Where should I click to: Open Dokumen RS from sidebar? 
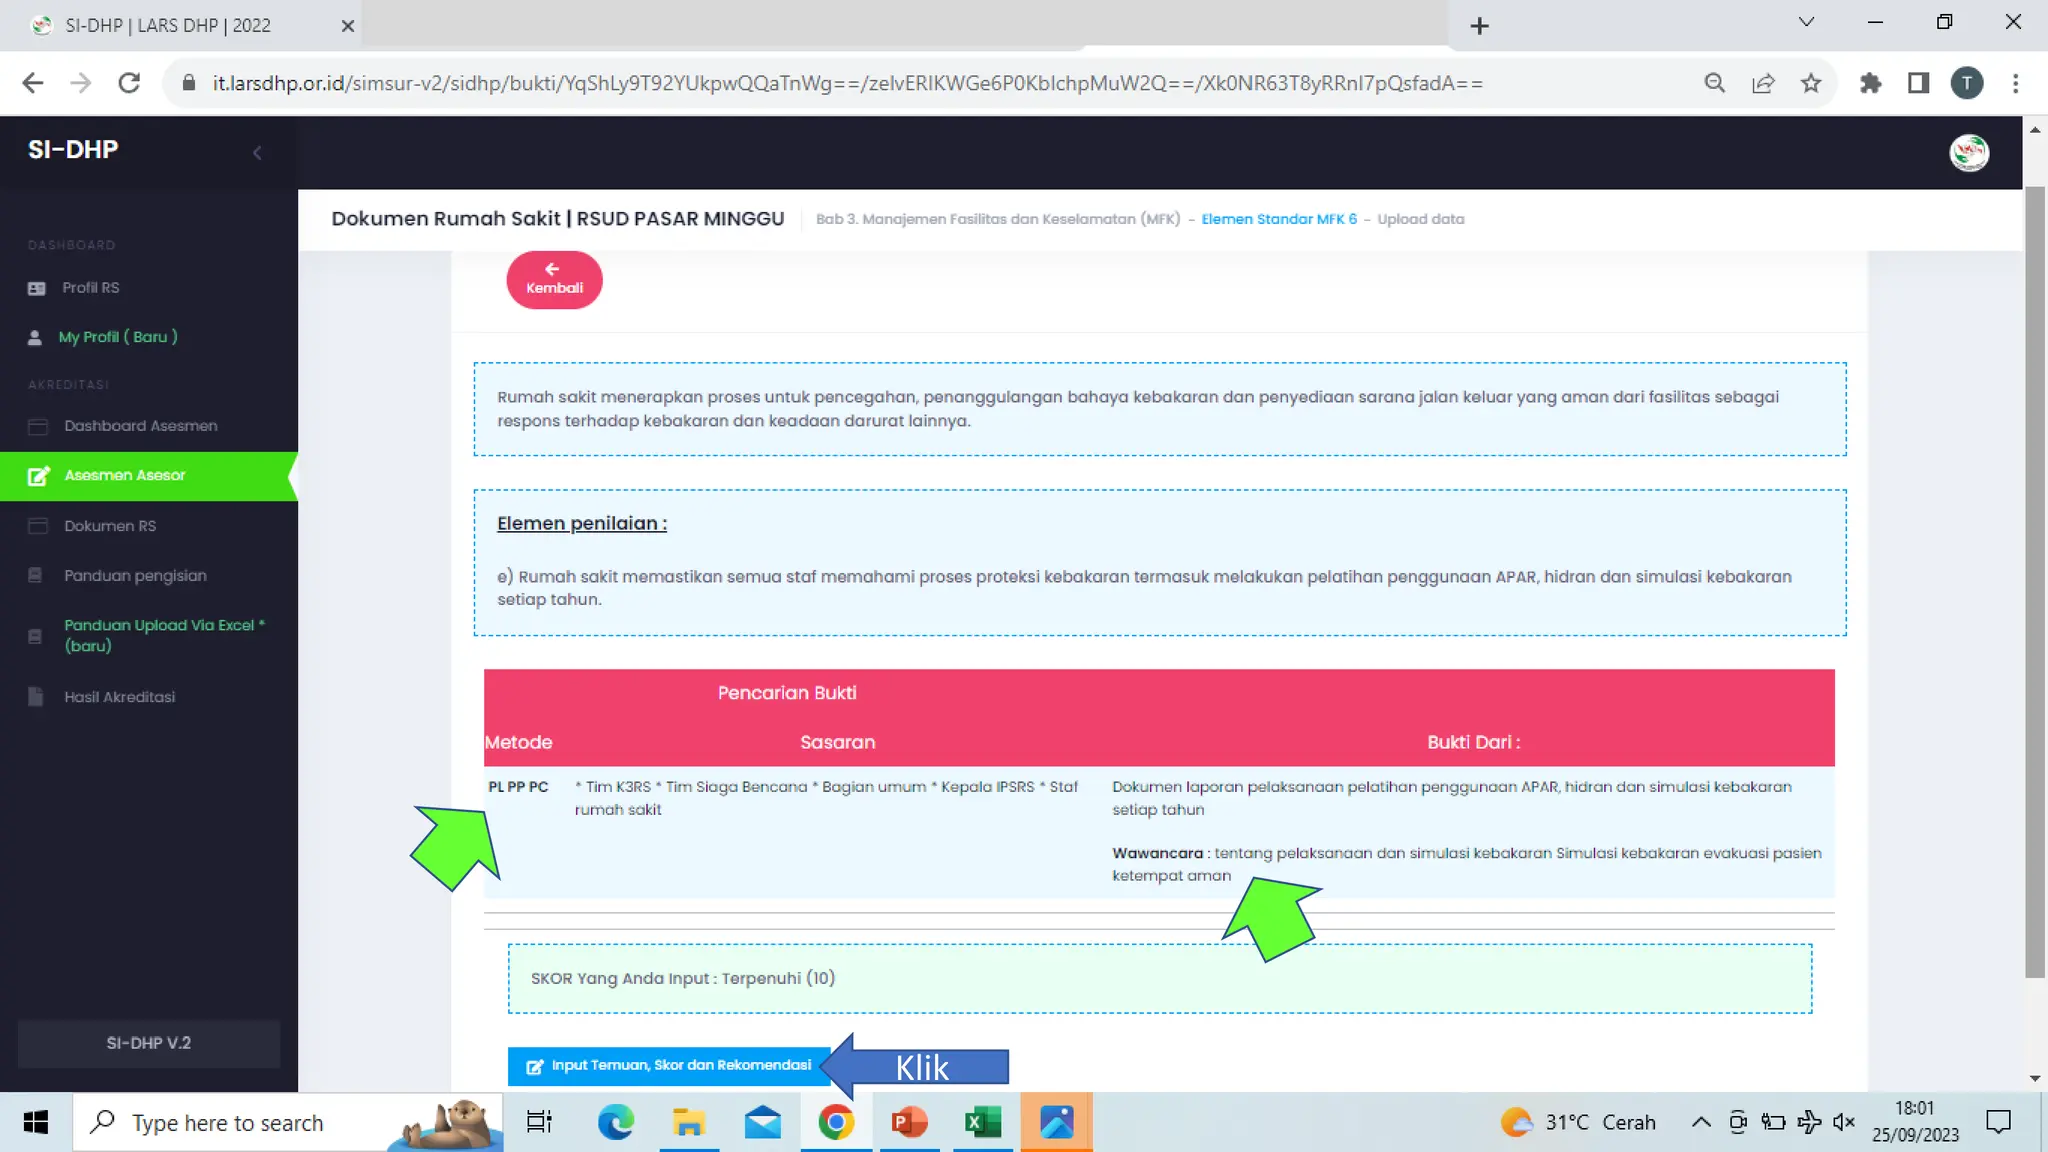tap(110, 526)
